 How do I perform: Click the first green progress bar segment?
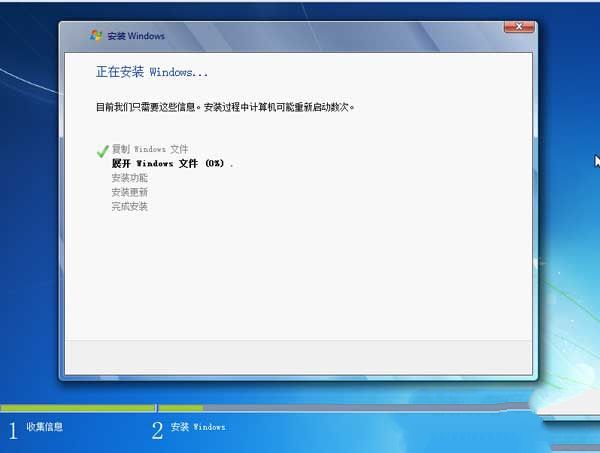click(x=78, y=408)
